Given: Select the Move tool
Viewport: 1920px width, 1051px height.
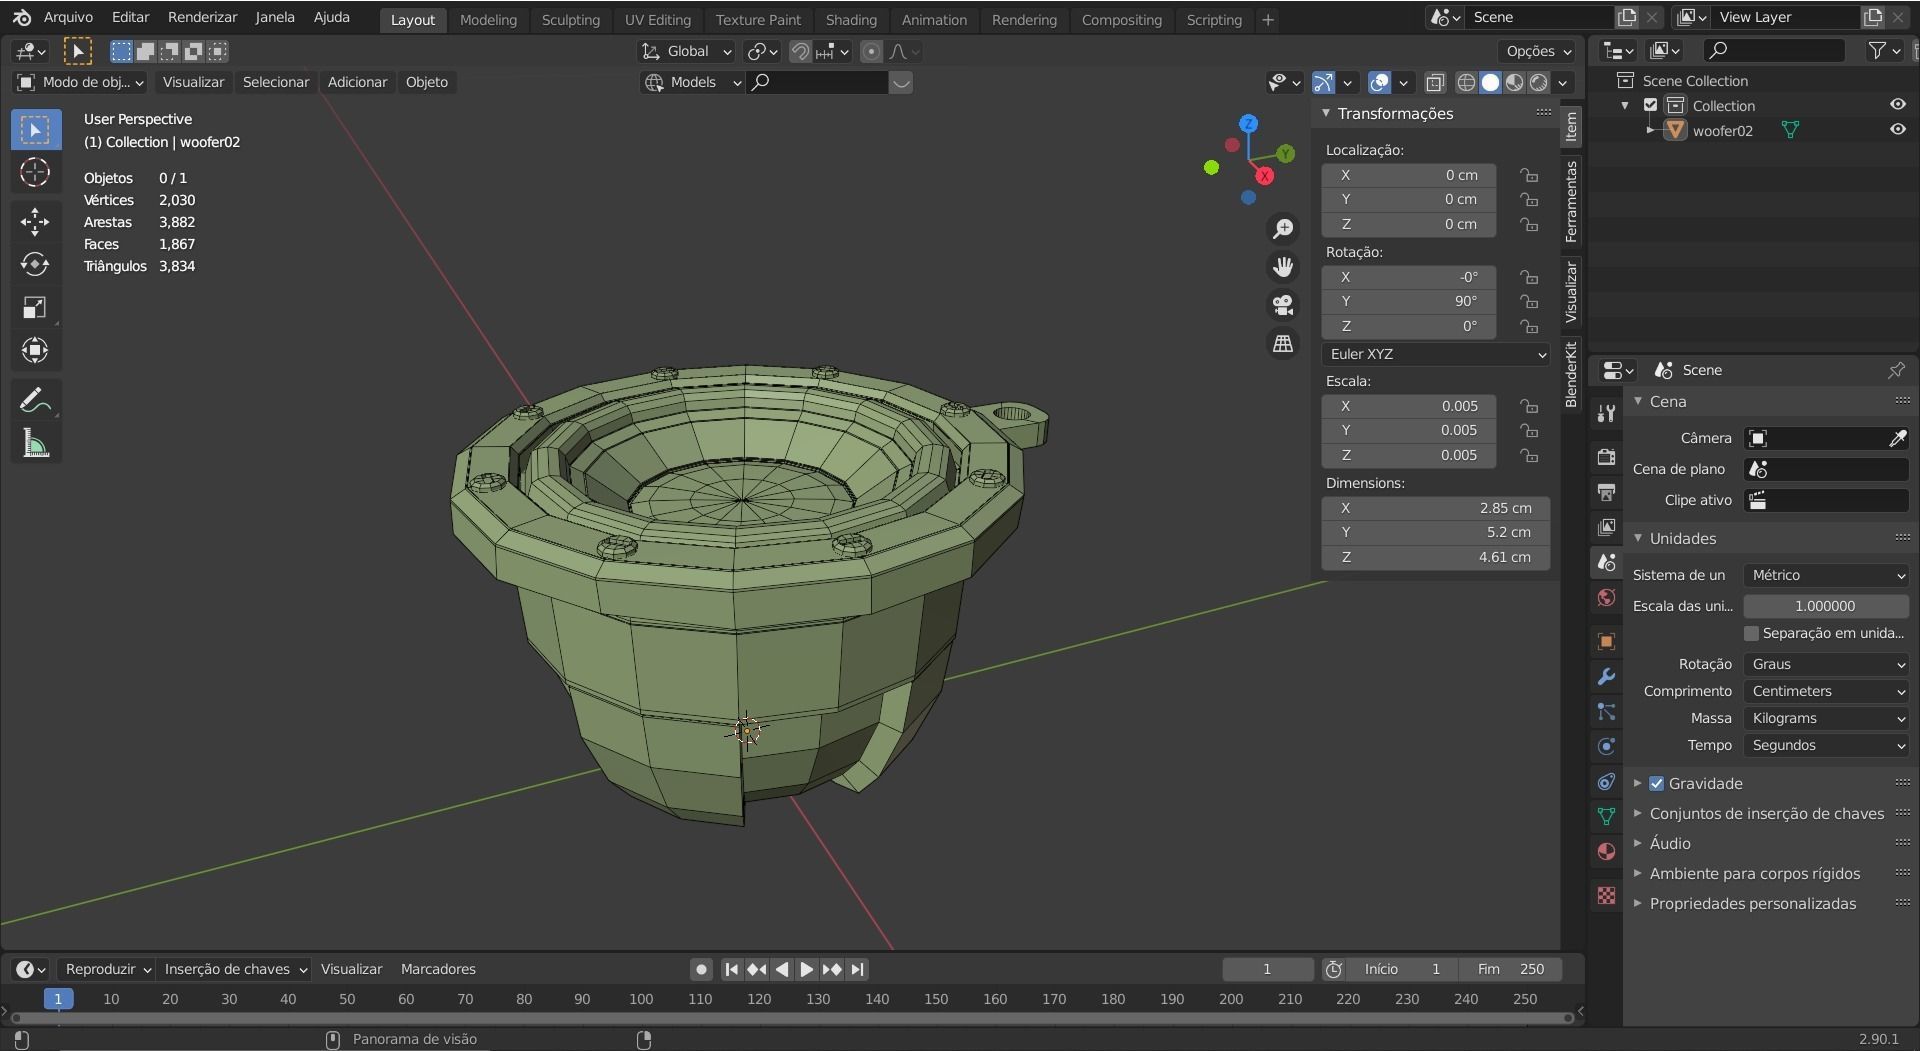Looking at the screenshot, I should click(x=36, y=222).
